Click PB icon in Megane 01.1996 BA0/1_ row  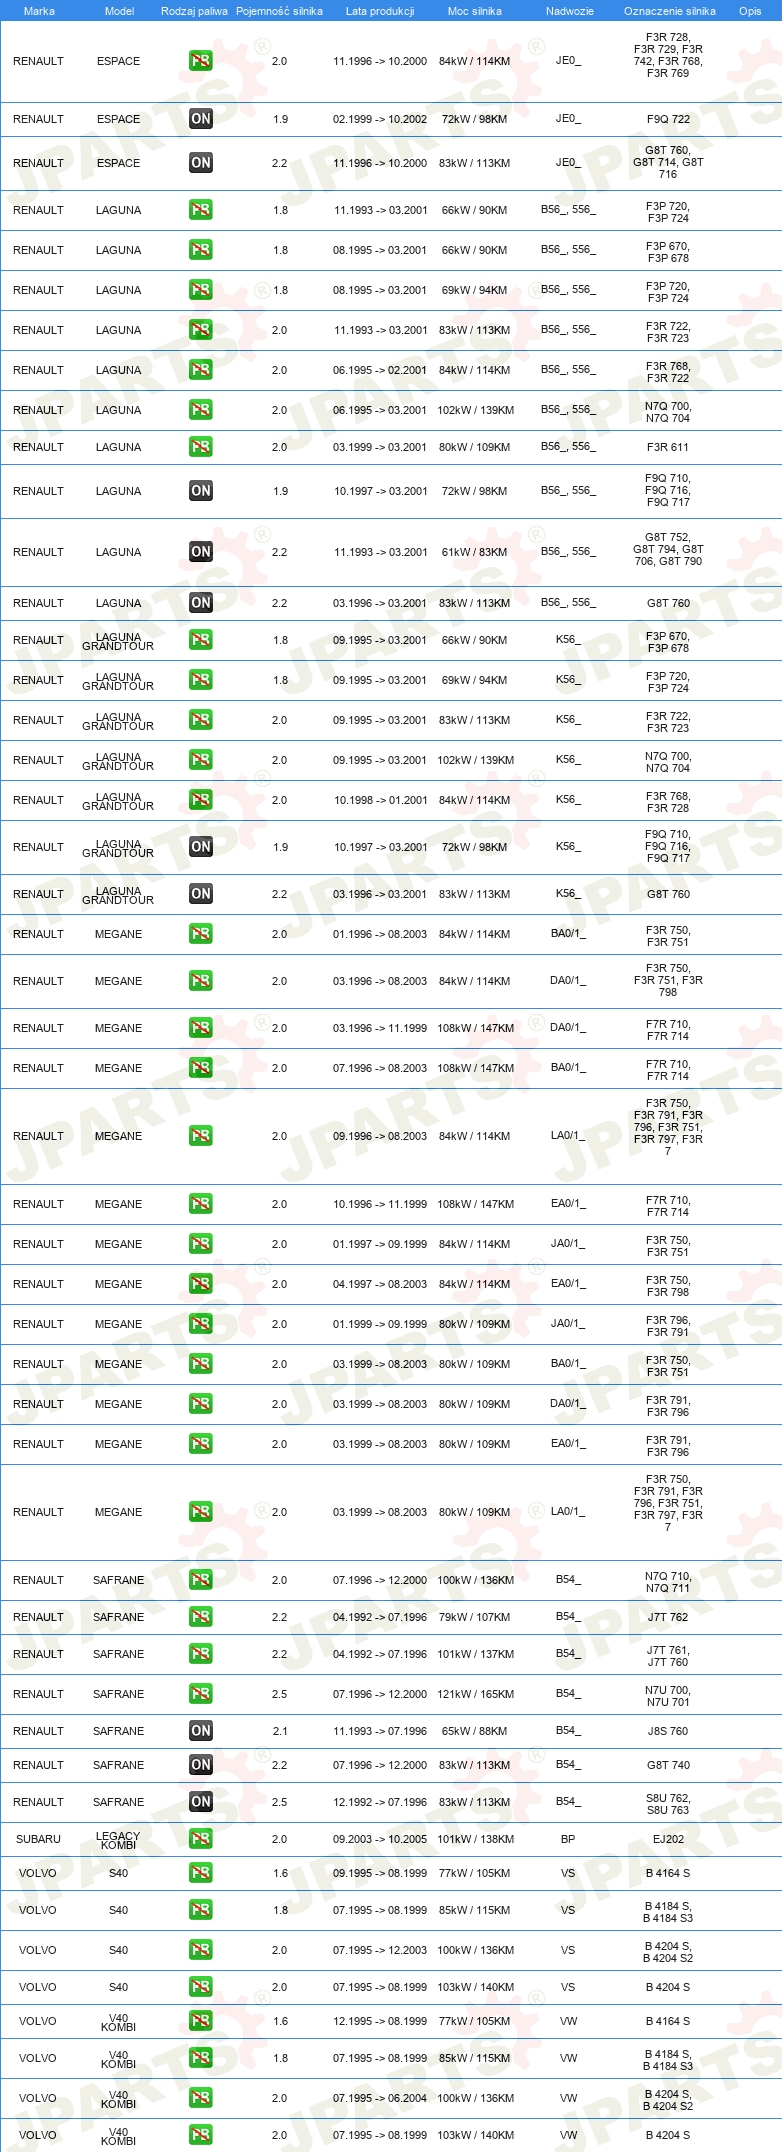tap(200, 934)
